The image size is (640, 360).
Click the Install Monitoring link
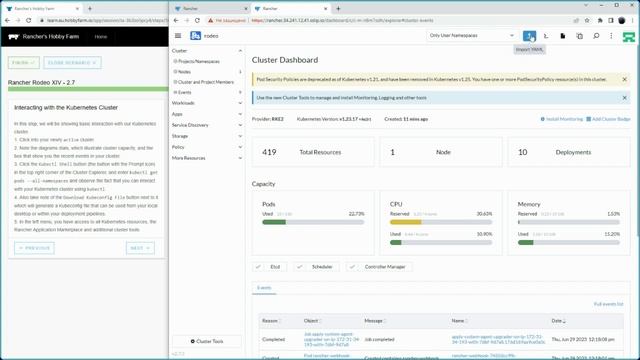click(562, 119)
